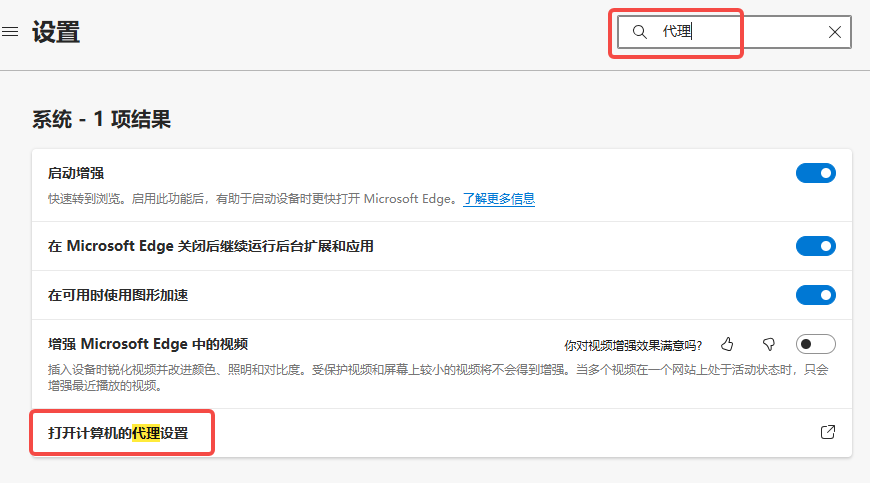
Task: Click the 启动增强 label
Action: [76, 173]
